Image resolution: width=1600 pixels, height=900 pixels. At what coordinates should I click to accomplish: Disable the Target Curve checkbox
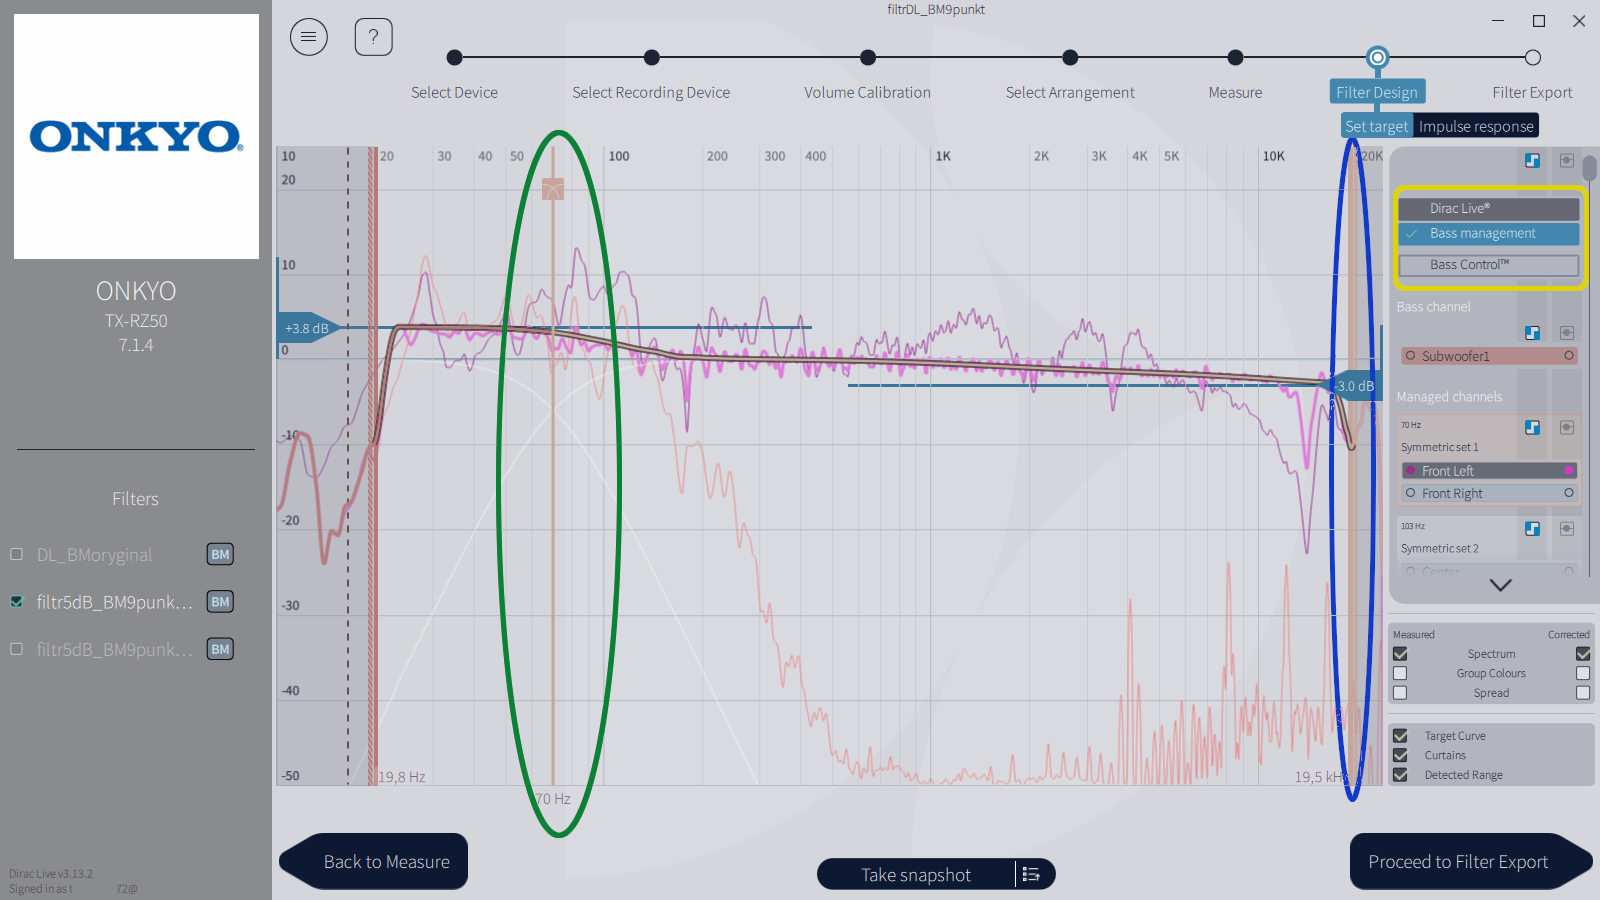click(x=1400, y=736)
